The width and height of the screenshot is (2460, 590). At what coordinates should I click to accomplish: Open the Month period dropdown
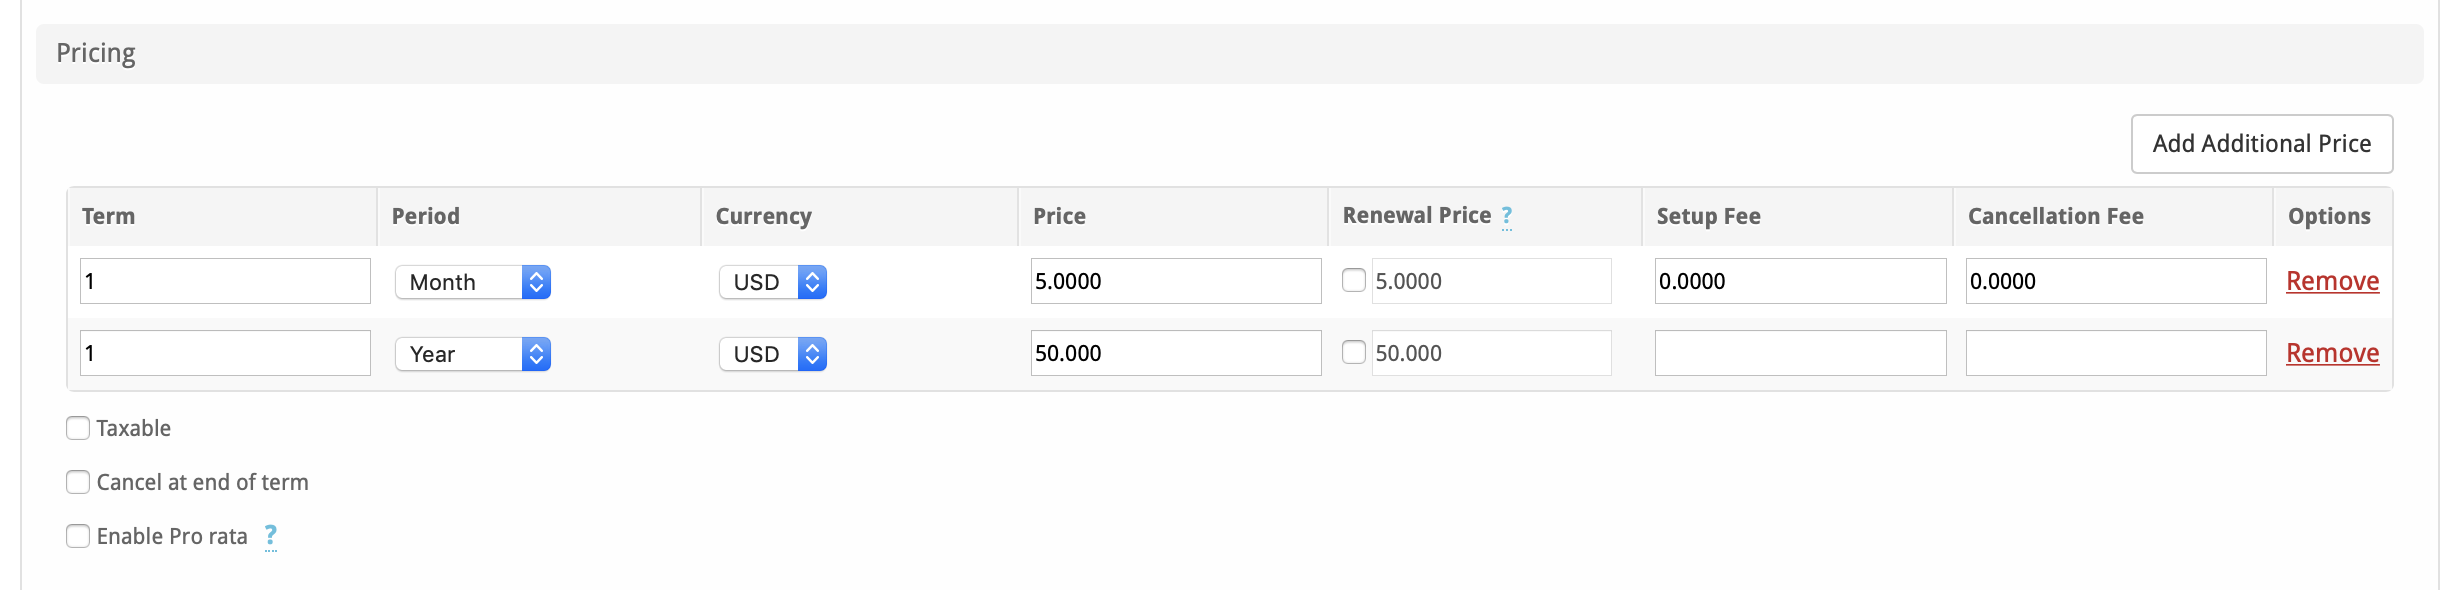(x=473, y=282)
